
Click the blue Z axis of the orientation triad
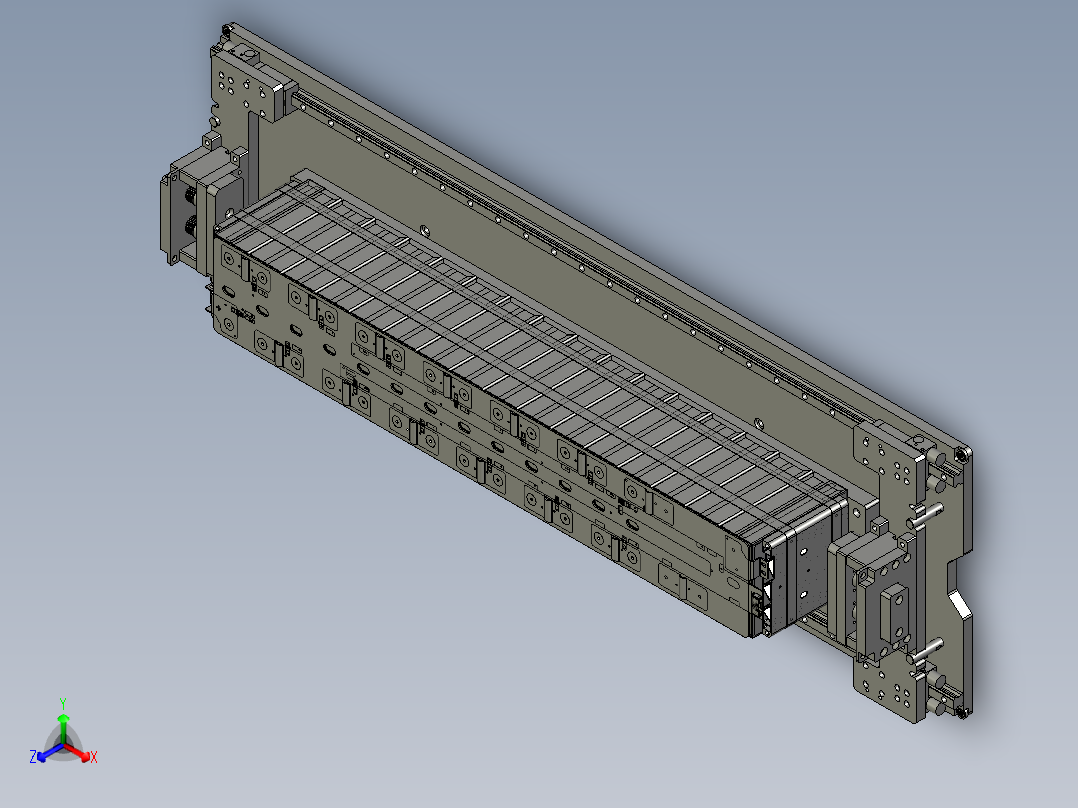tap(47, 752)
